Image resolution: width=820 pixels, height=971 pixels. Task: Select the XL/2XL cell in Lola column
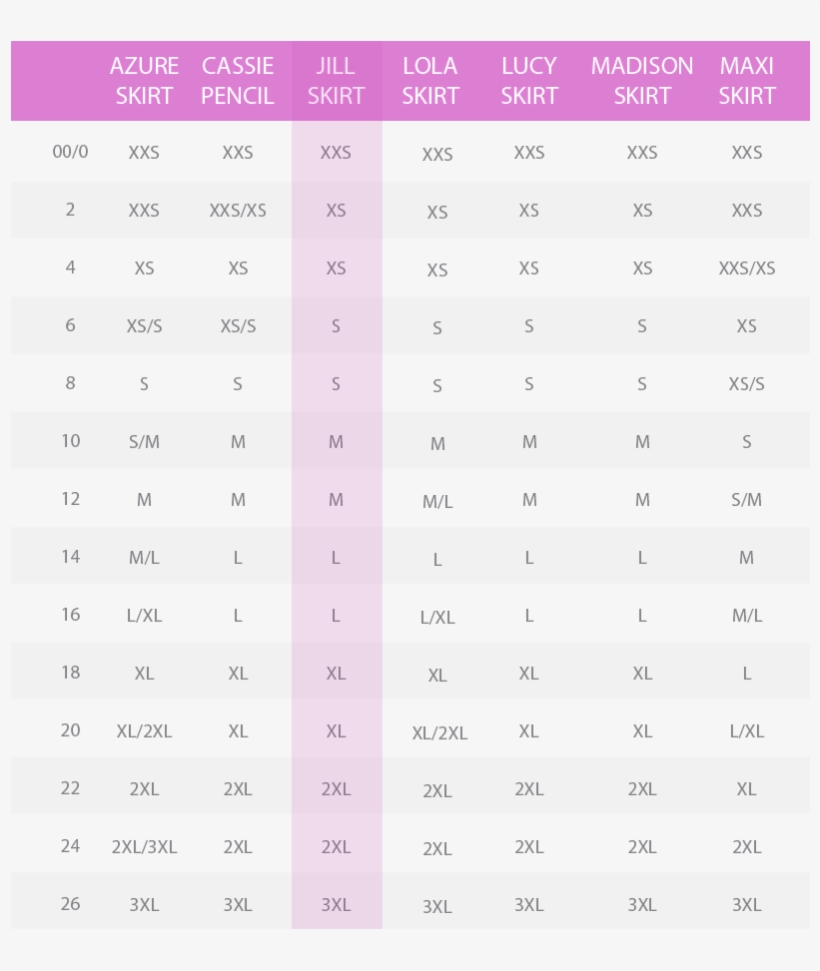point(439,733)
